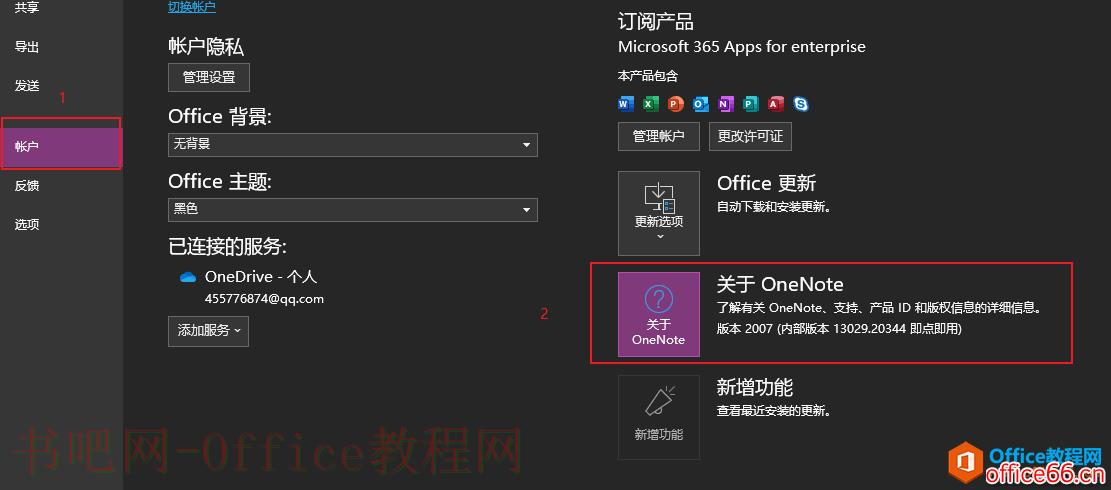Click the 自动下载和安装更新 description text
1111x490 pixels.
[774, 207]
